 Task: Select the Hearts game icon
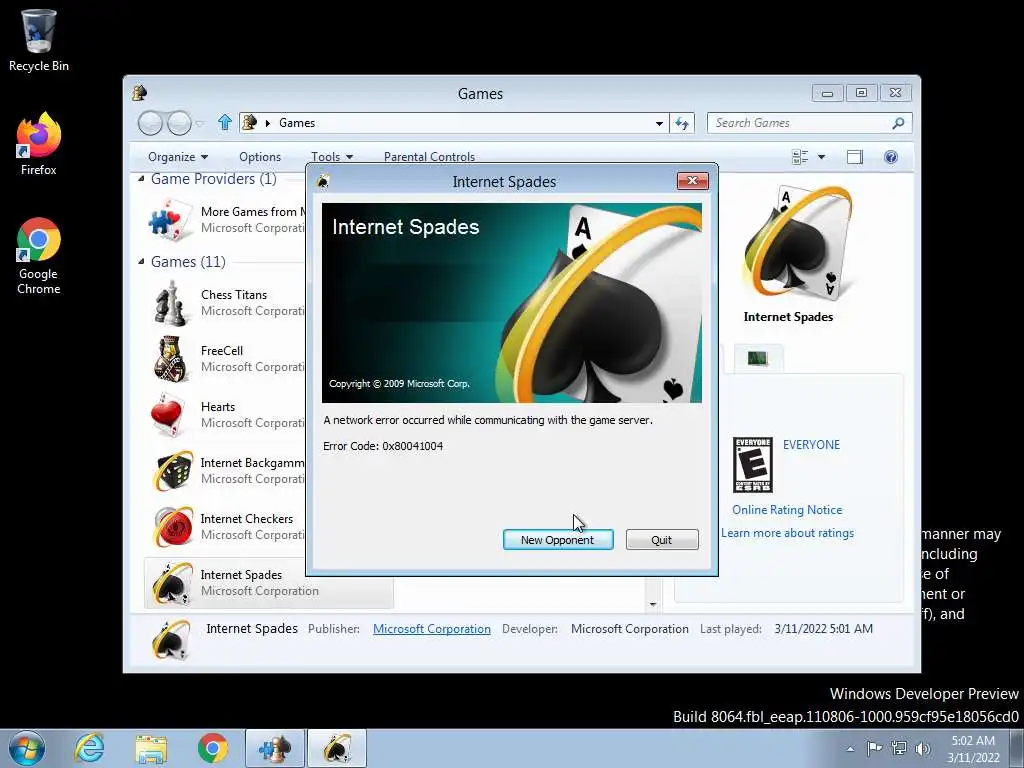[168, 415]
